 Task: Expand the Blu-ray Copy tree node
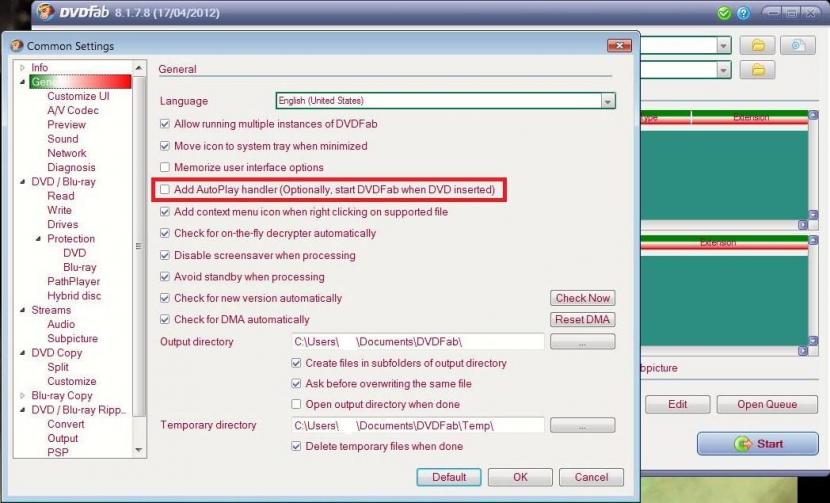pos(22,396)
